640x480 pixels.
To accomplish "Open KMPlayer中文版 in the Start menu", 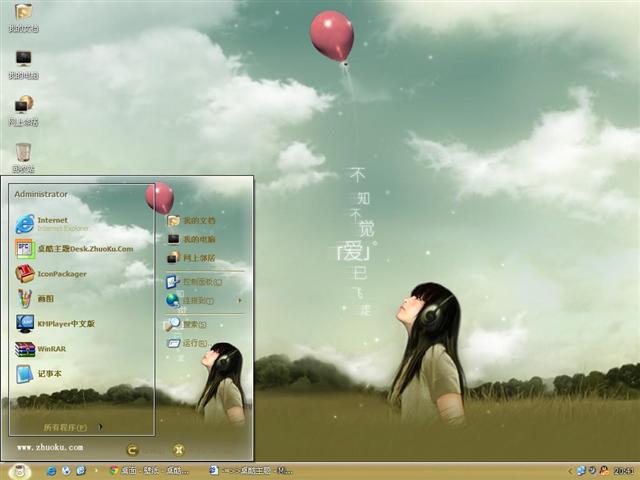I will click(55, 324).
